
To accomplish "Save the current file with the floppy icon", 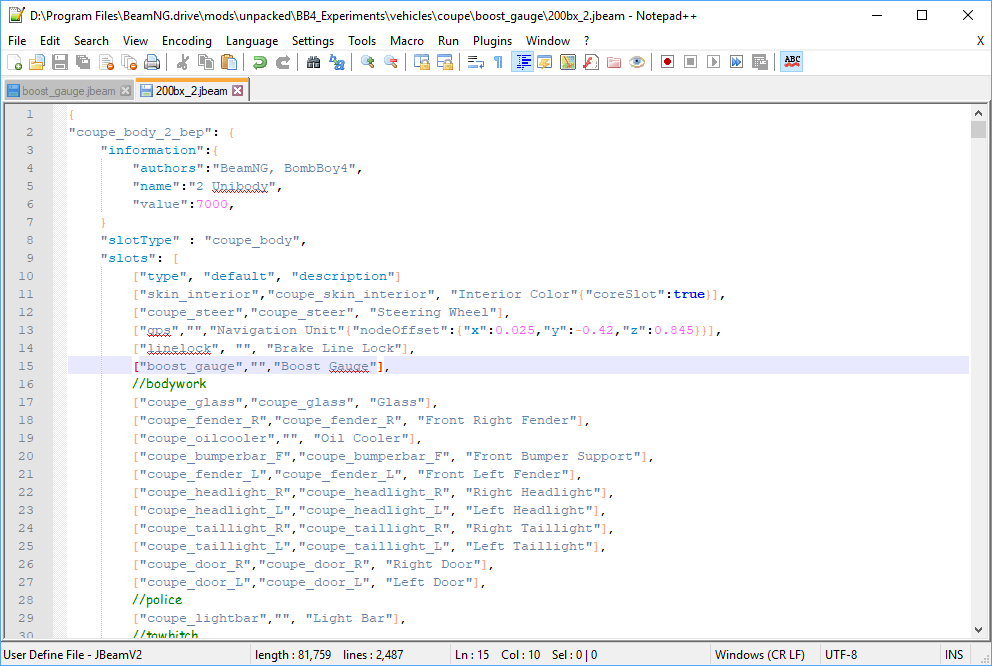I will (x=60, y=62).
